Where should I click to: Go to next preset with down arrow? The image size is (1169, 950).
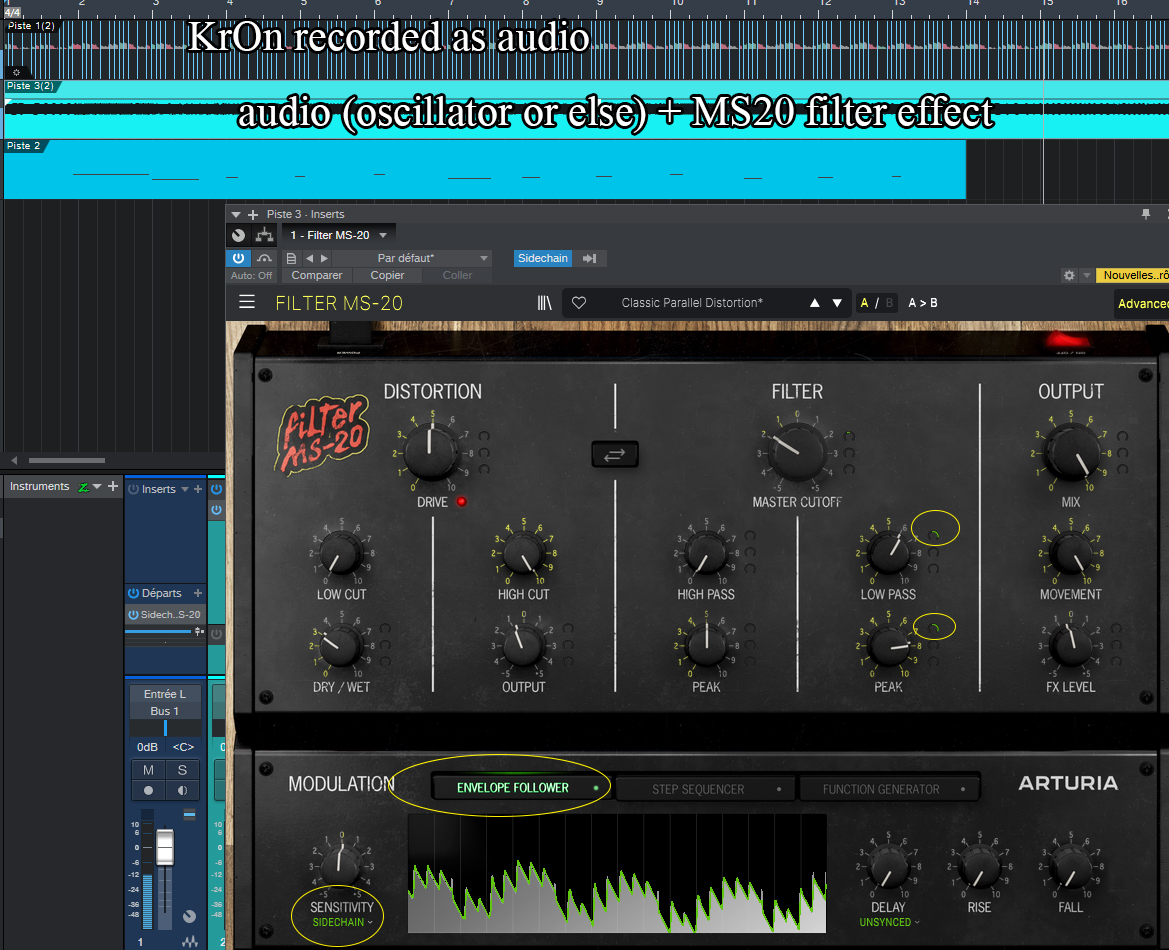click(837, 303)
